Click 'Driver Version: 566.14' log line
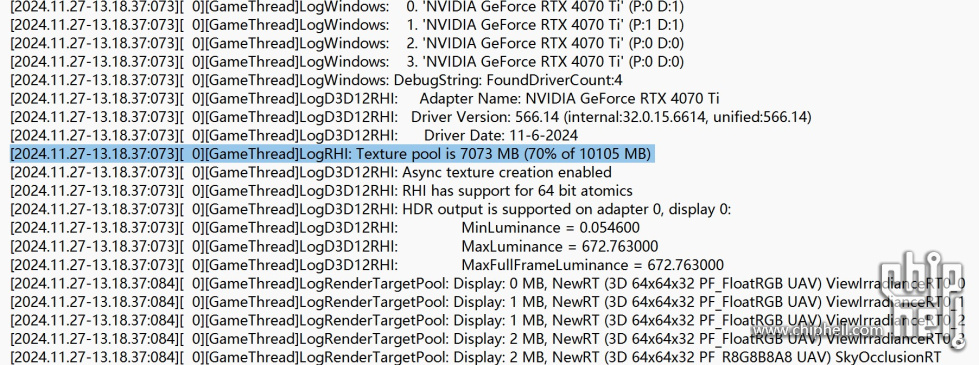 [x=411, y=117]
